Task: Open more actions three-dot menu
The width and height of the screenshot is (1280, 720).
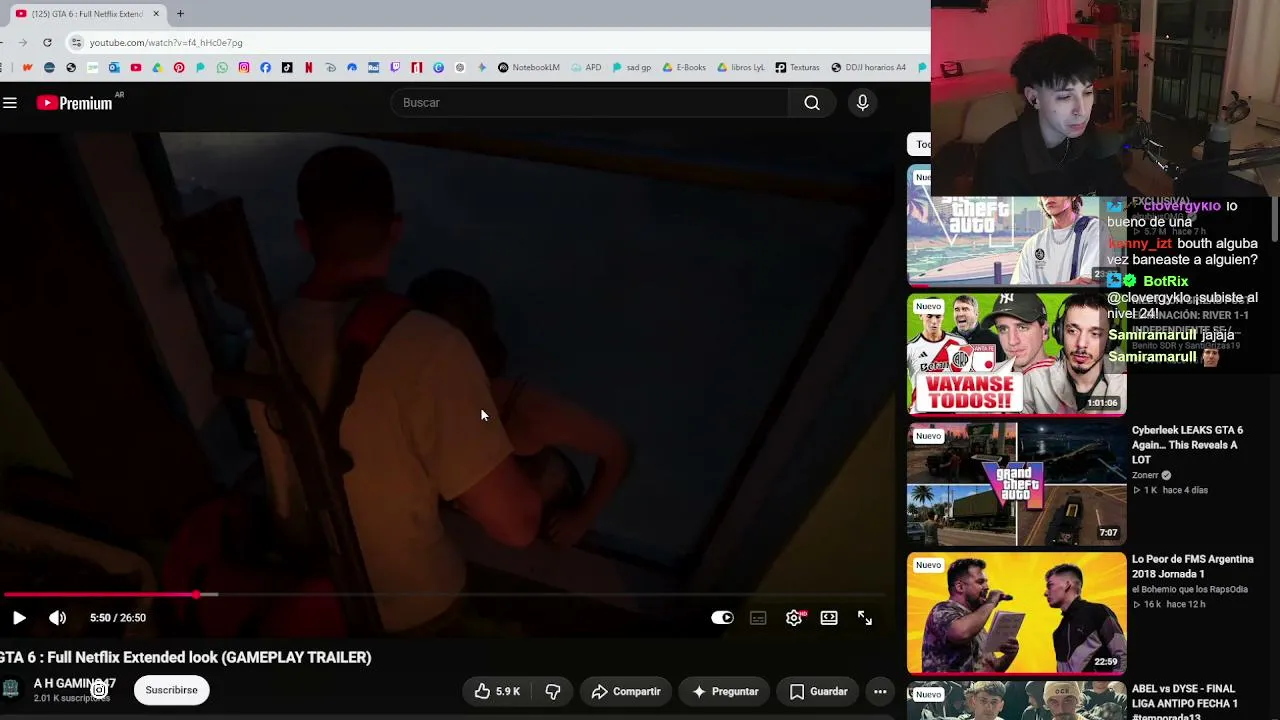Action: coord(880,691)
